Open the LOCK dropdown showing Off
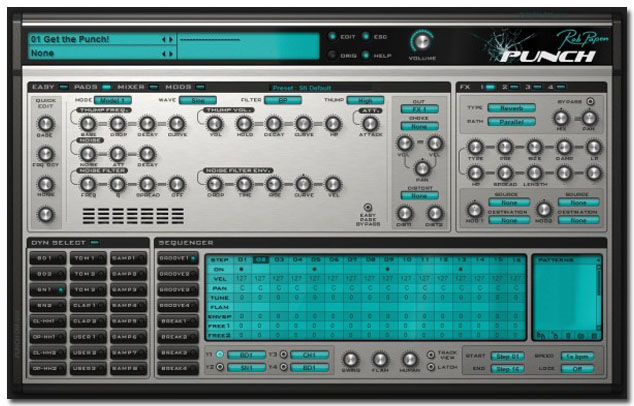Viewport: 634px width, 406px height. click(577, 369)
